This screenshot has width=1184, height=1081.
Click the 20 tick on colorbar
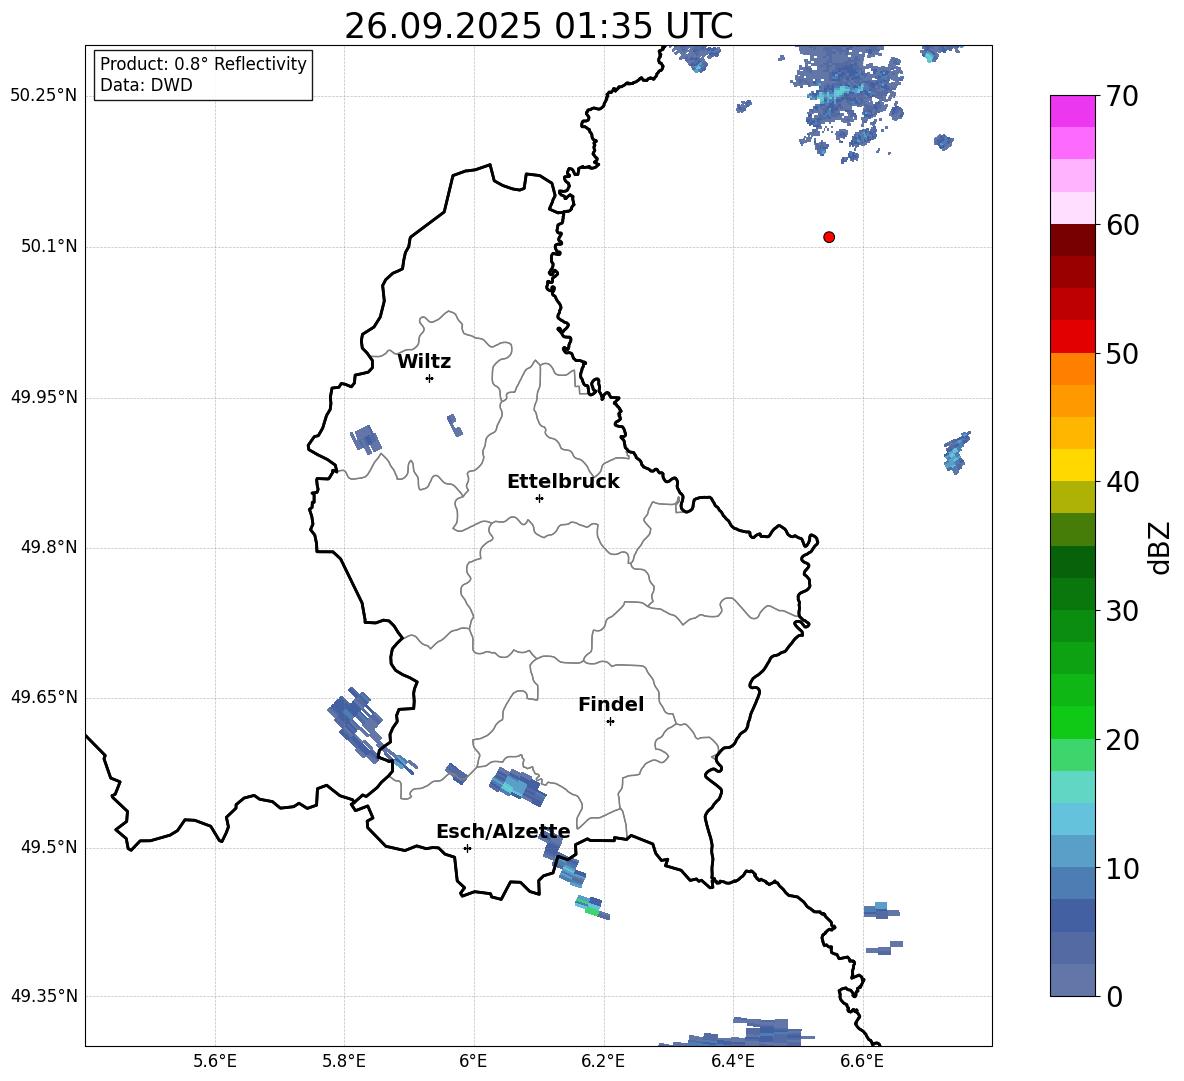(x=1122, y=740)
